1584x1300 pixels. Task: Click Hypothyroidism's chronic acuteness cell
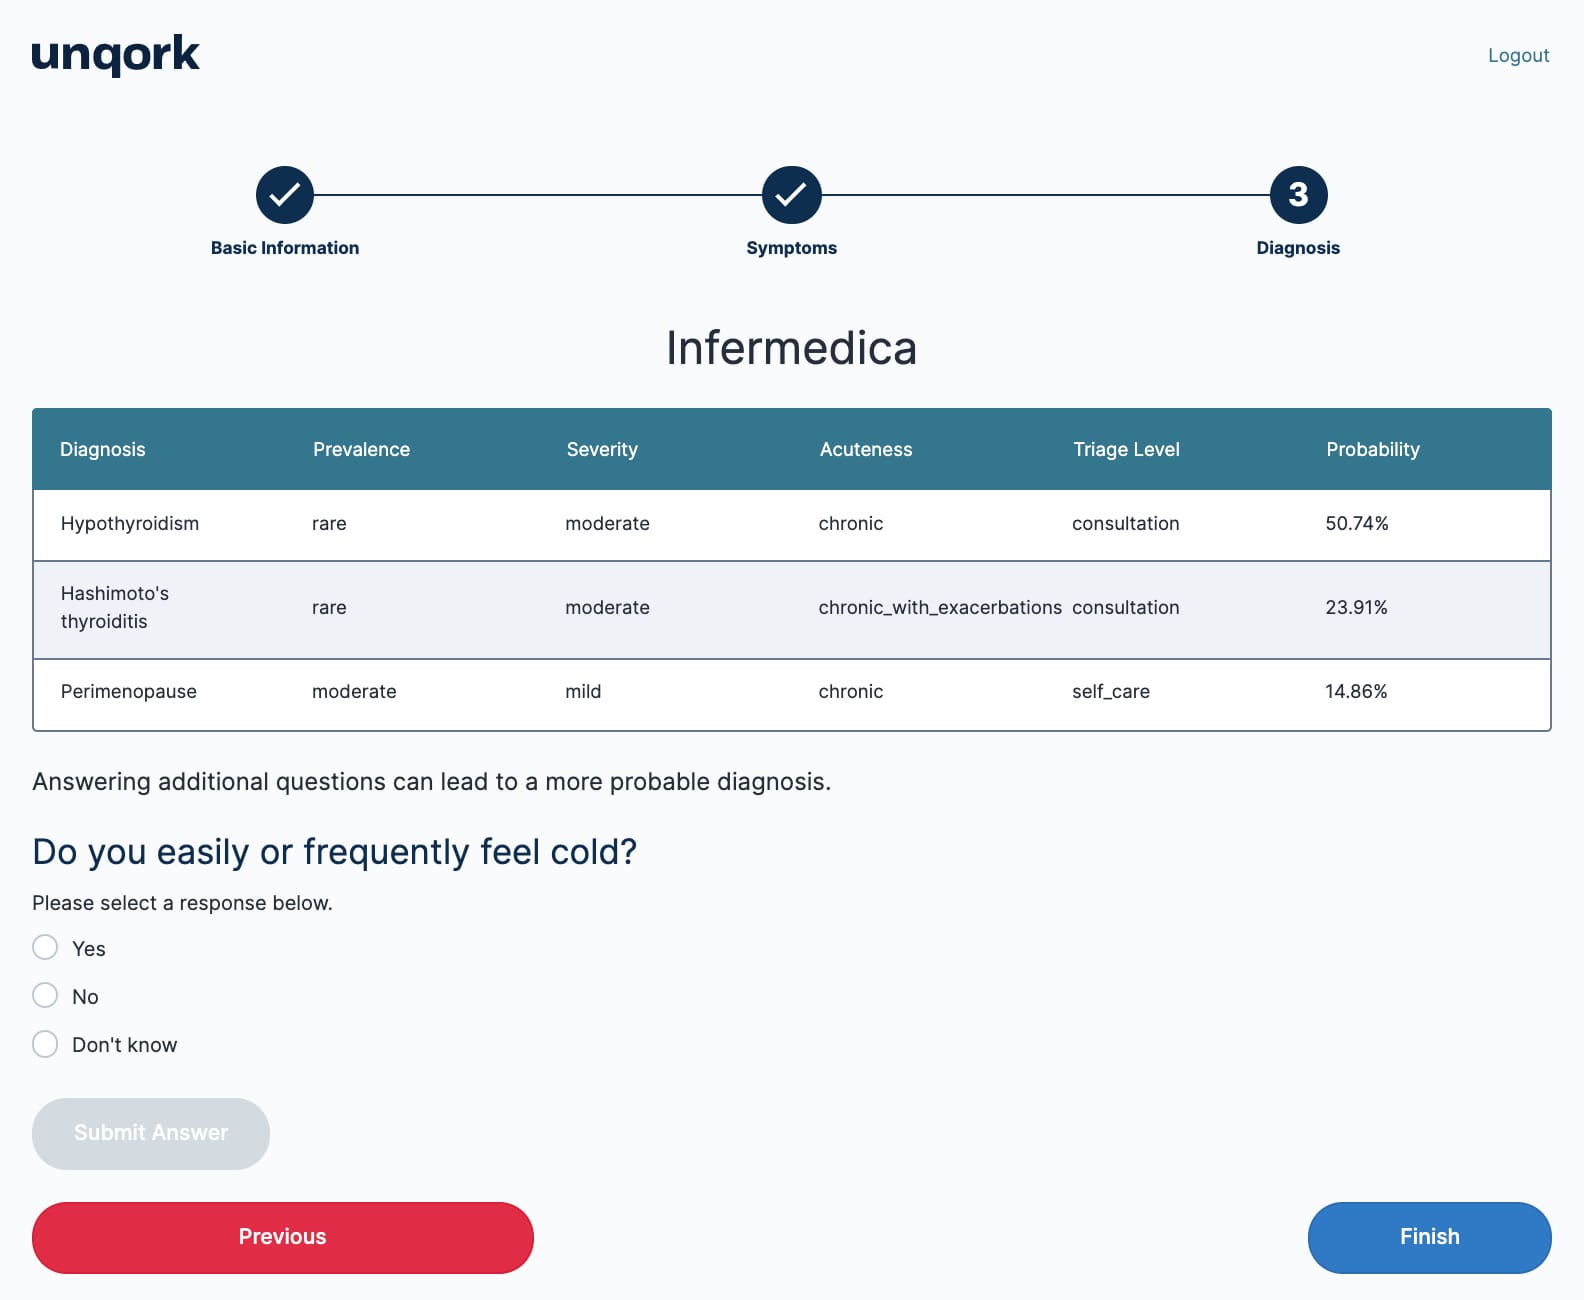851,524
